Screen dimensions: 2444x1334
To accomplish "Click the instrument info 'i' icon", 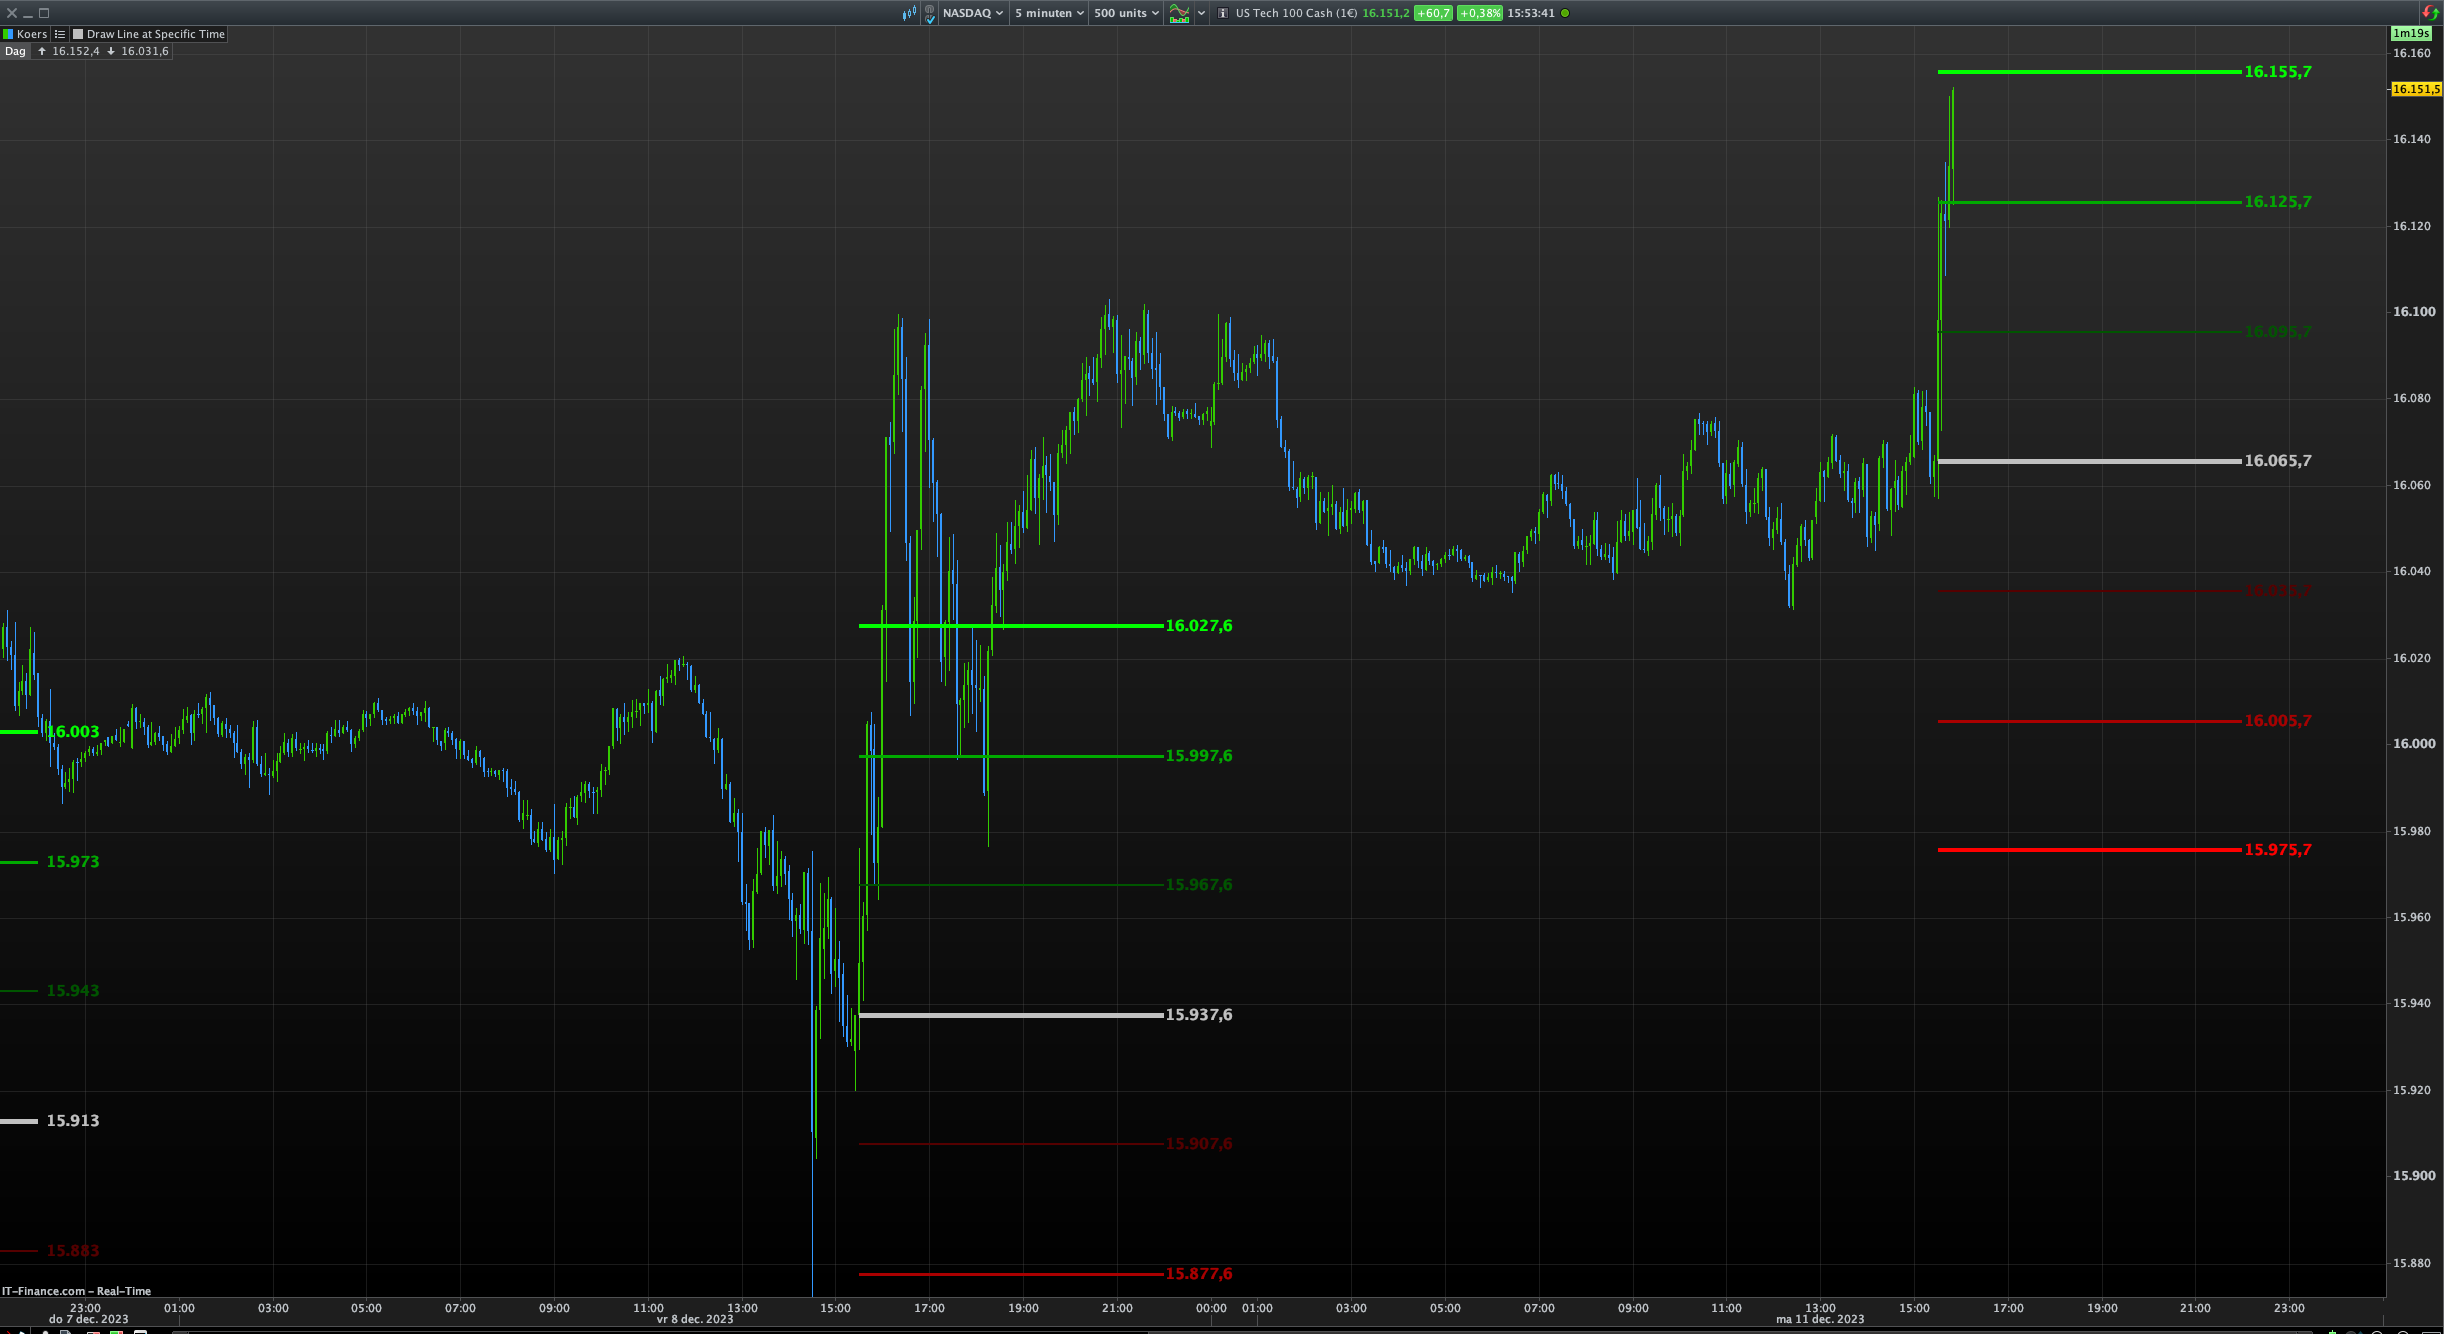I will coord(1222,13).
